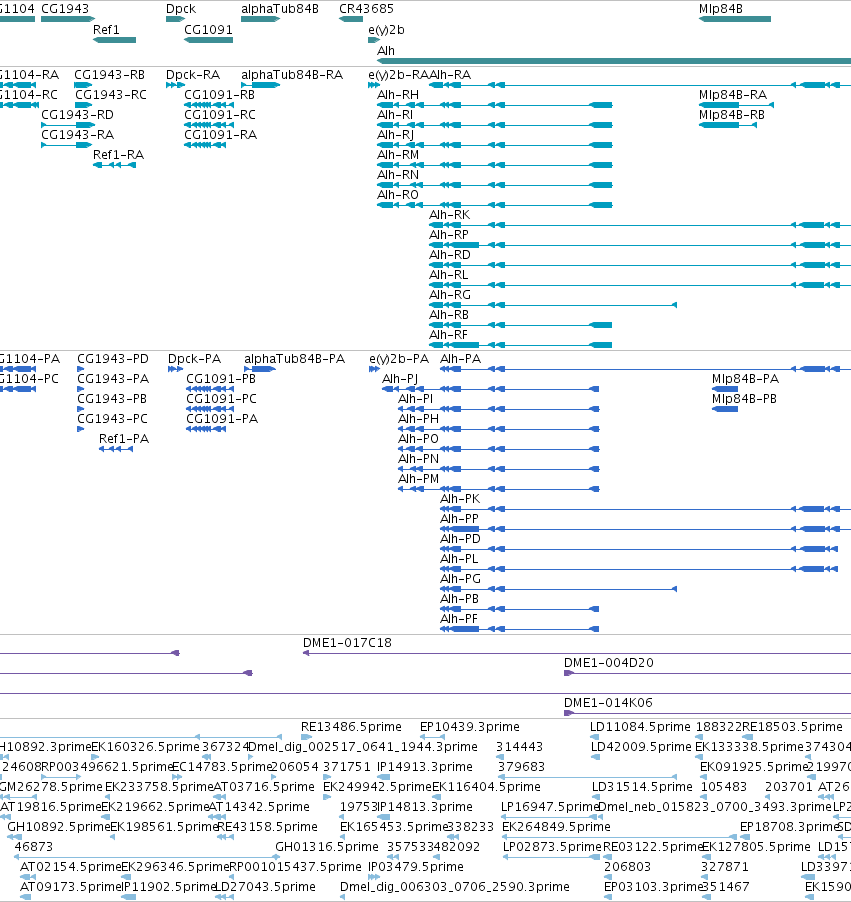Open the Alh-RH transcript

point(495,105)
